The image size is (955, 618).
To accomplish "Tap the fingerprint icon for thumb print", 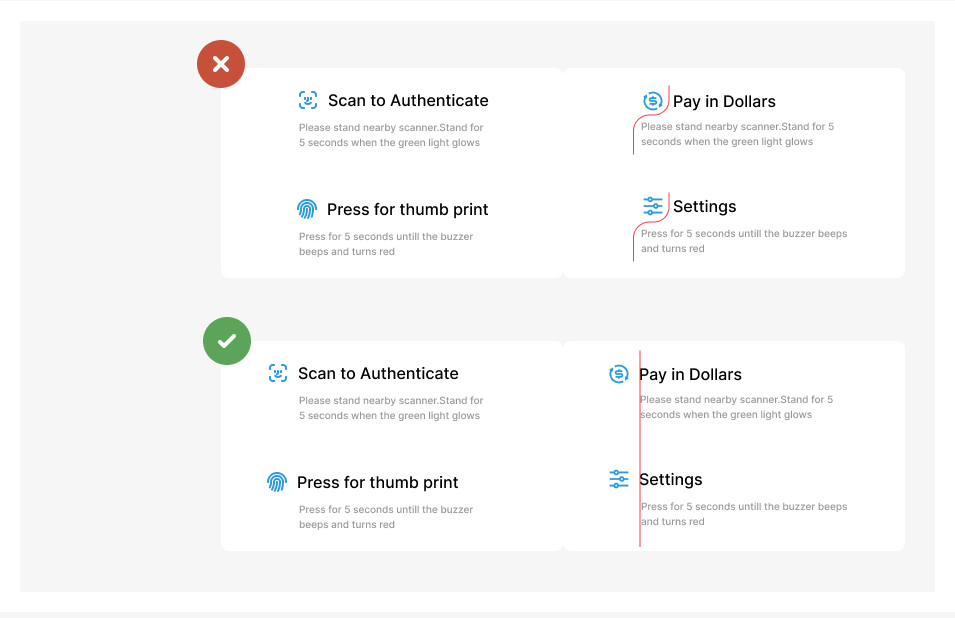I will point(306,209).
